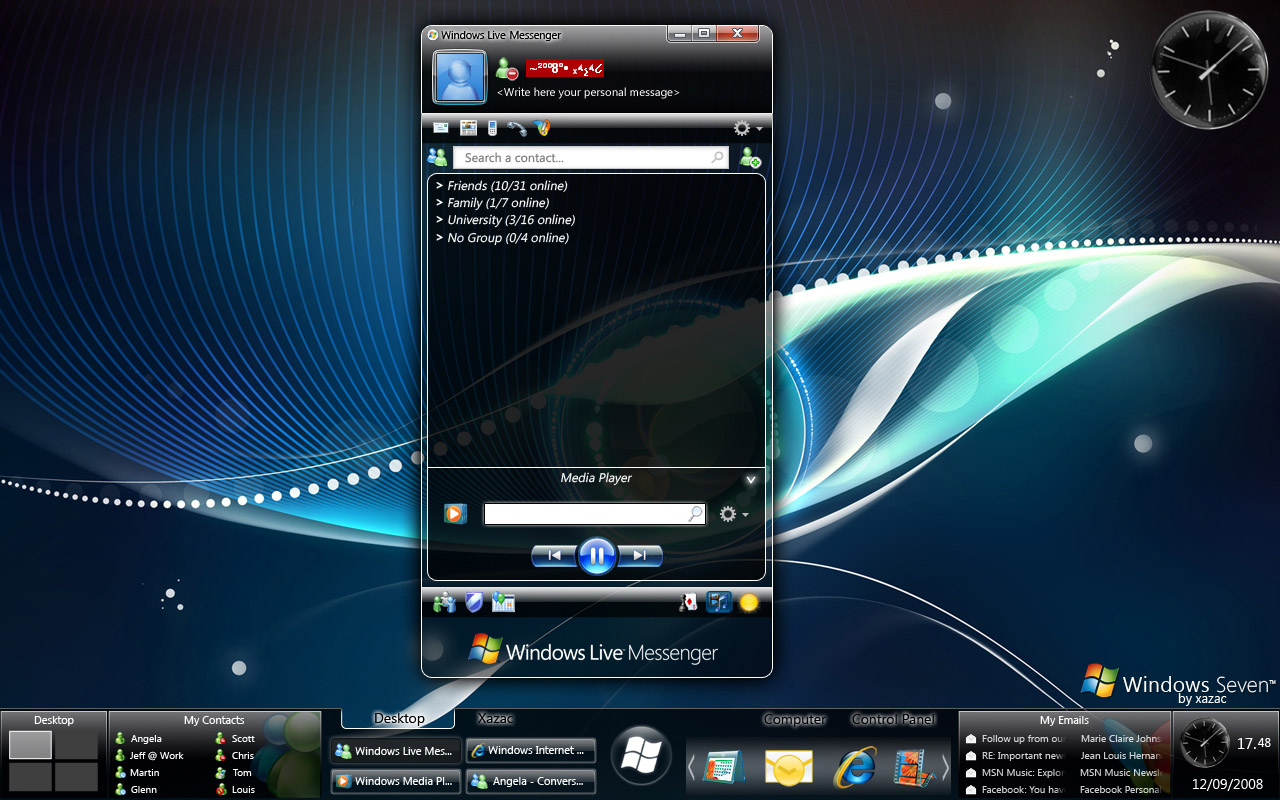Open the Messenger options gear menu
This screenshot has height=800, width=1280.
[x=747, y=128]
